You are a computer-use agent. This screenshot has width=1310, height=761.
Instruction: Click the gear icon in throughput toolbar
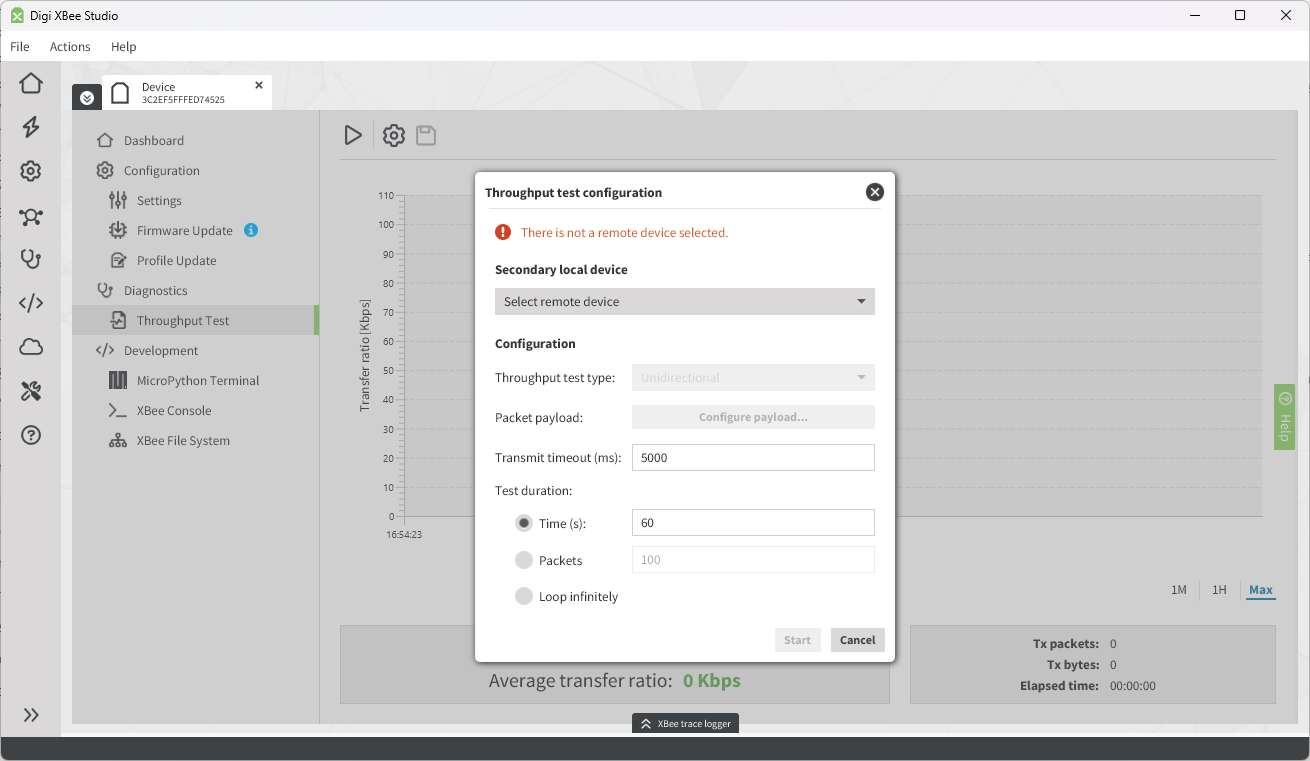click(394, 136)
